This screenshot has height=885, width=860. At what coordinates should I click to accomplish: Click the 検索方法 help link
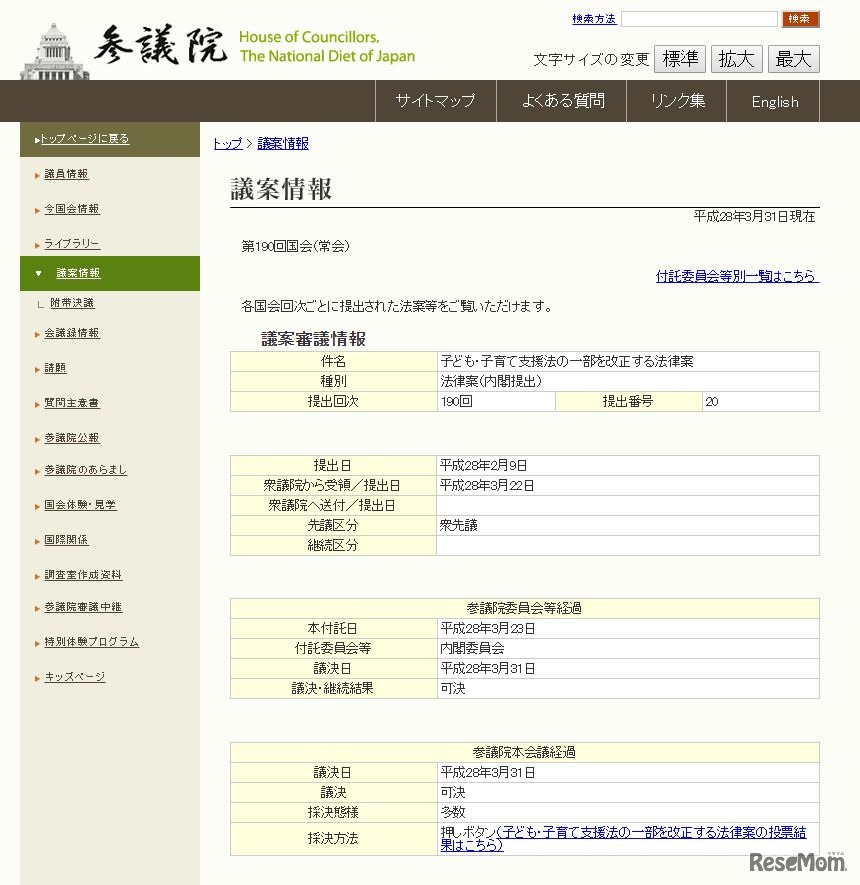click(595, 18)
